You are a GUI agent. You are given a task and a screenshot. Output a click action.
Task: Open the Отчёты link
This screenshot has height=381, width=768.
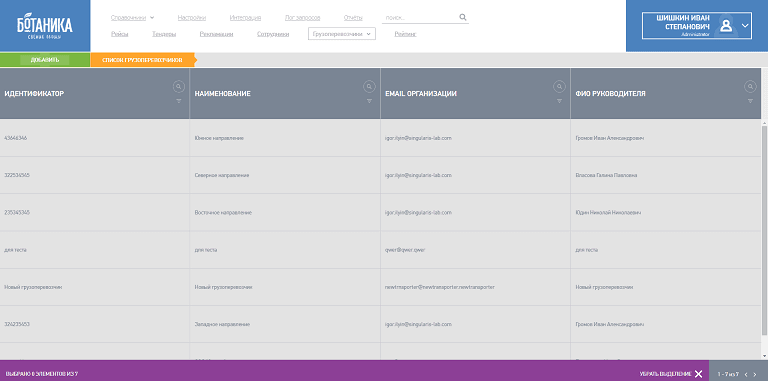353,18
